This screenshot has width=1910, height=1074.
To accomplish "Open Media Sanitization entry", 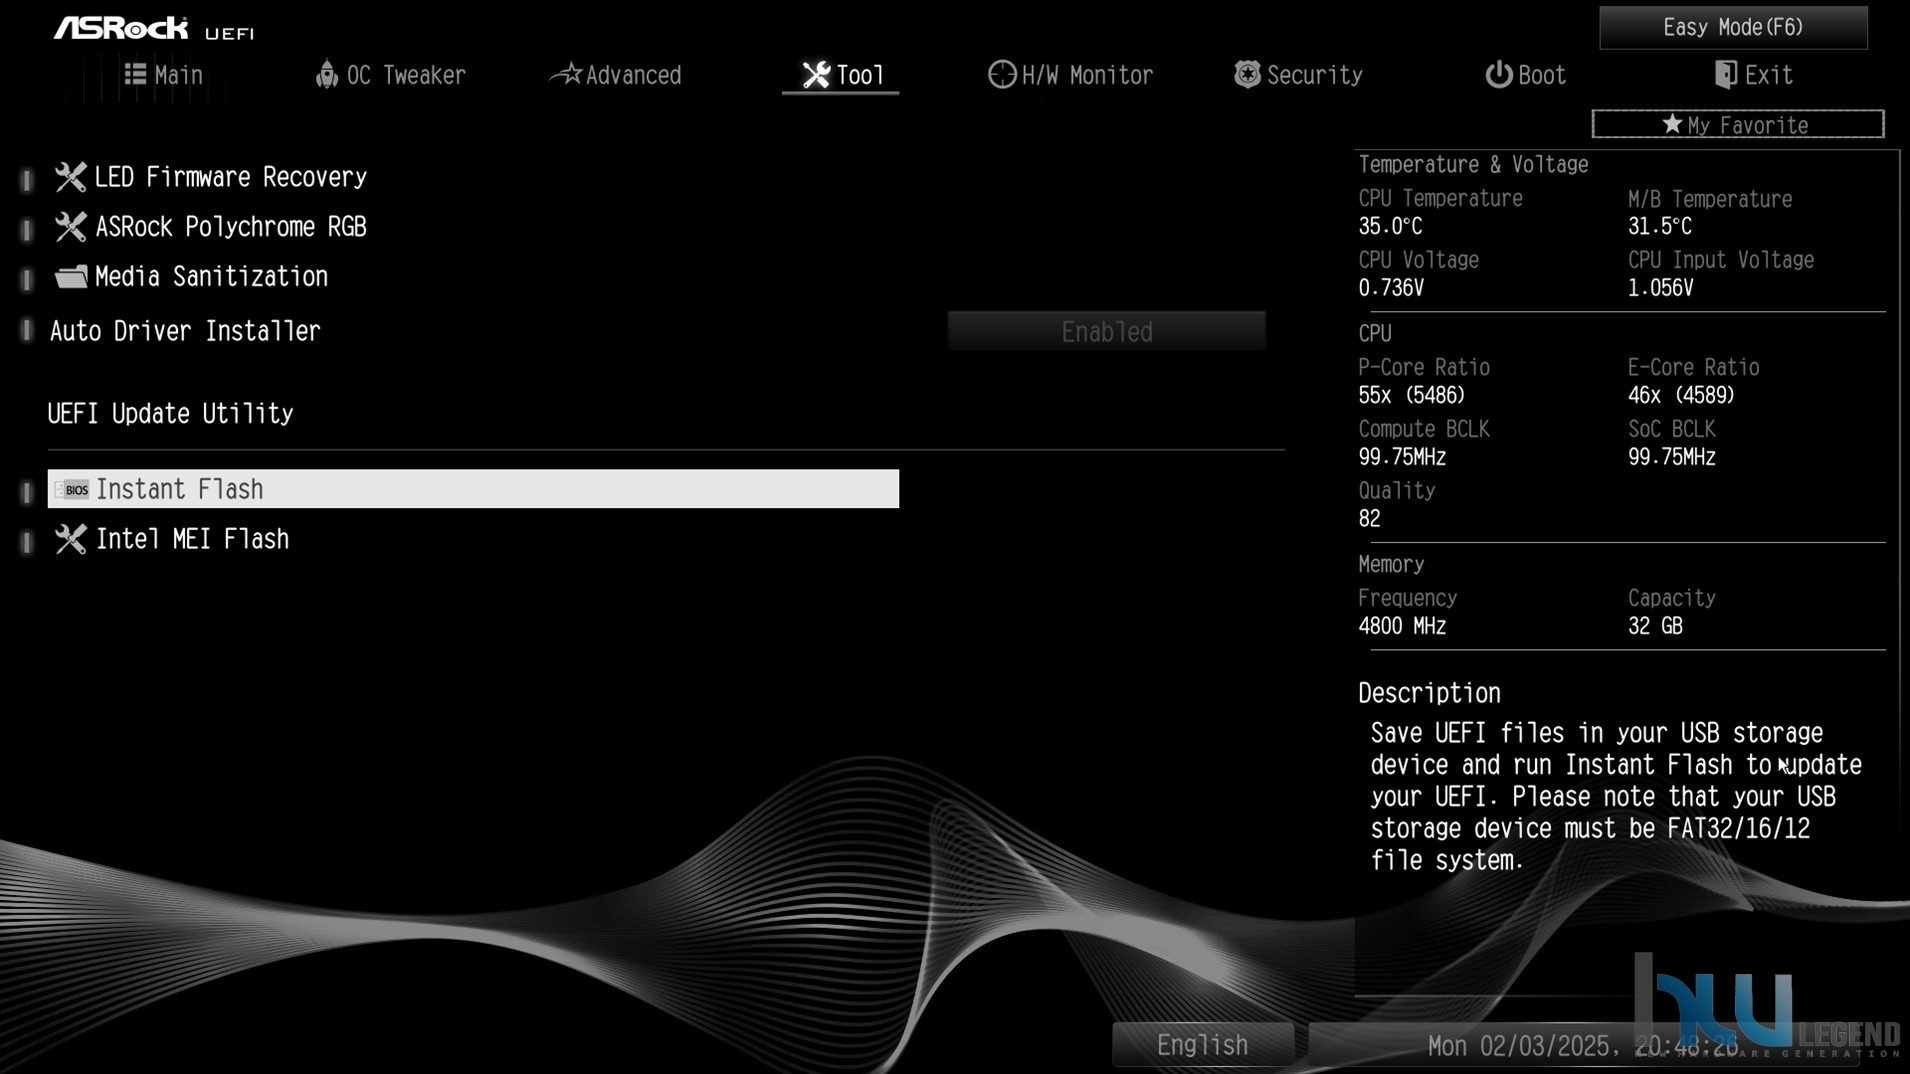I will coord(211,277).
